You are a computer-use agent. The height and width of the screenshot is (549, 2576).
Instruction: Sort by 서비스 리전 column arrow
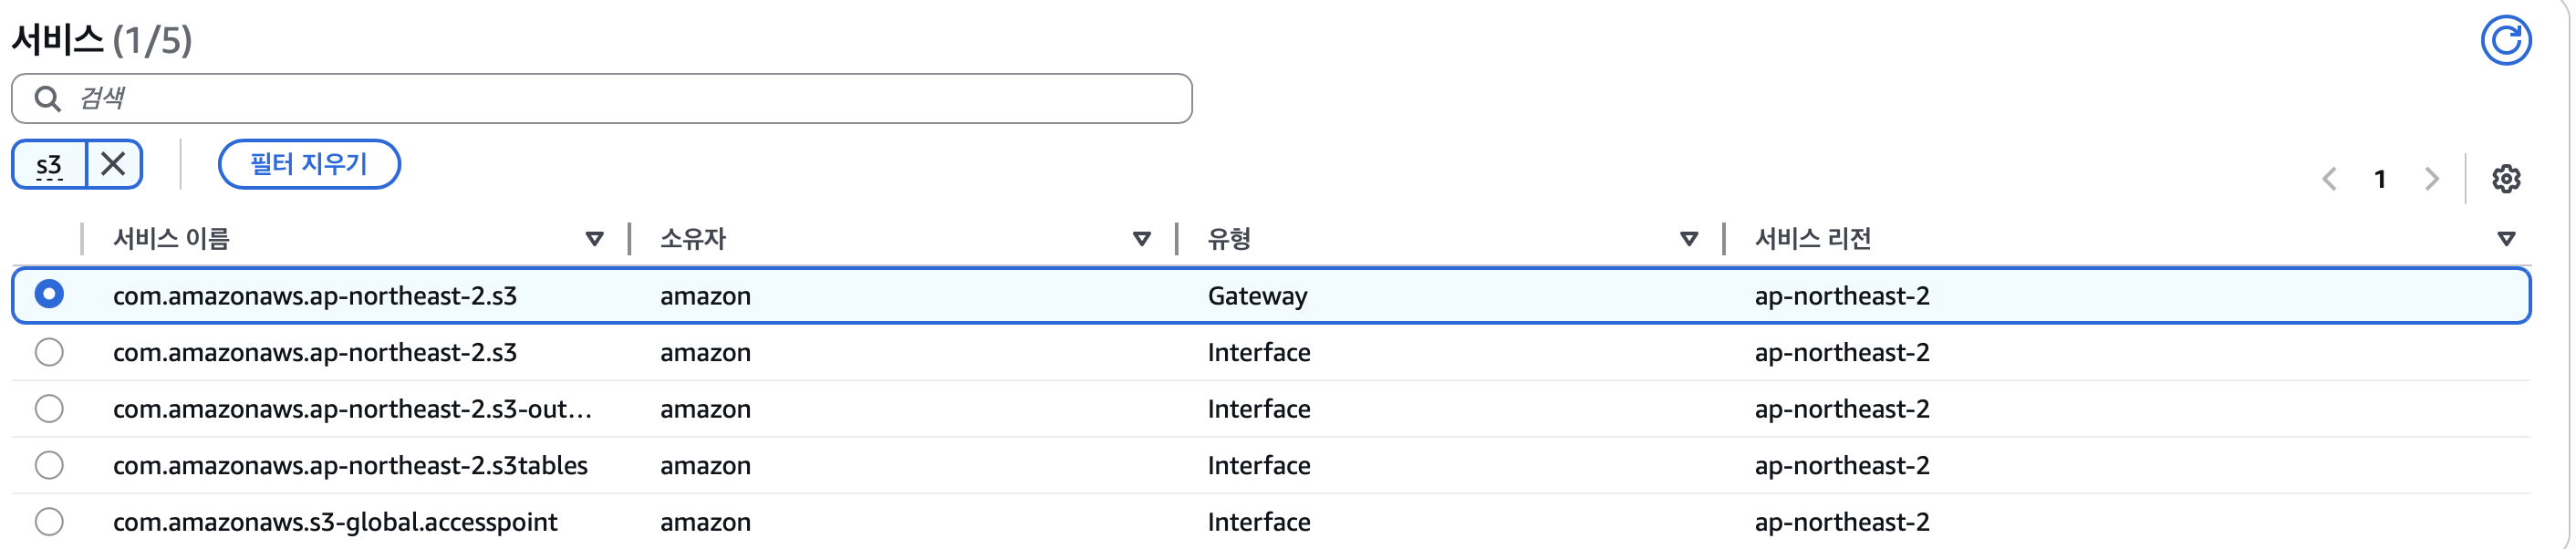2505,239
